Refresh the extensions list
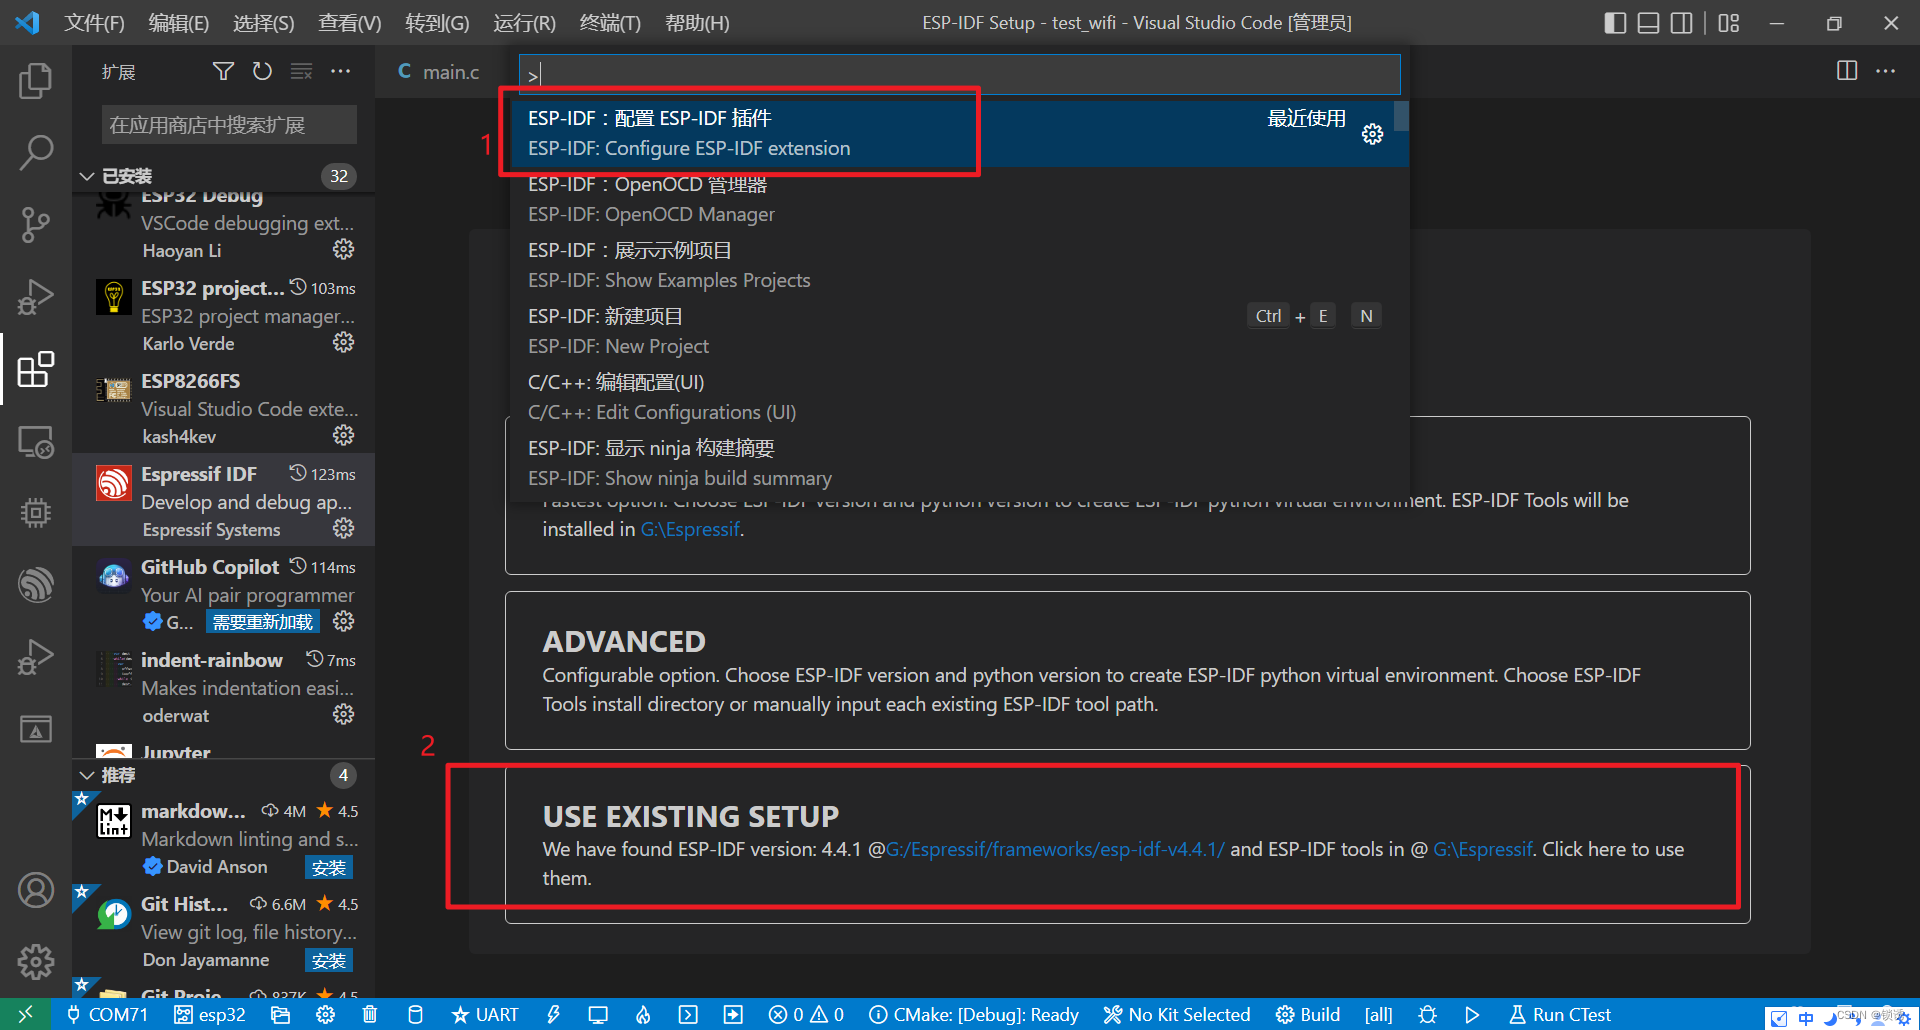Viewport: 1920px width, 1030px height. pos(262,71)
